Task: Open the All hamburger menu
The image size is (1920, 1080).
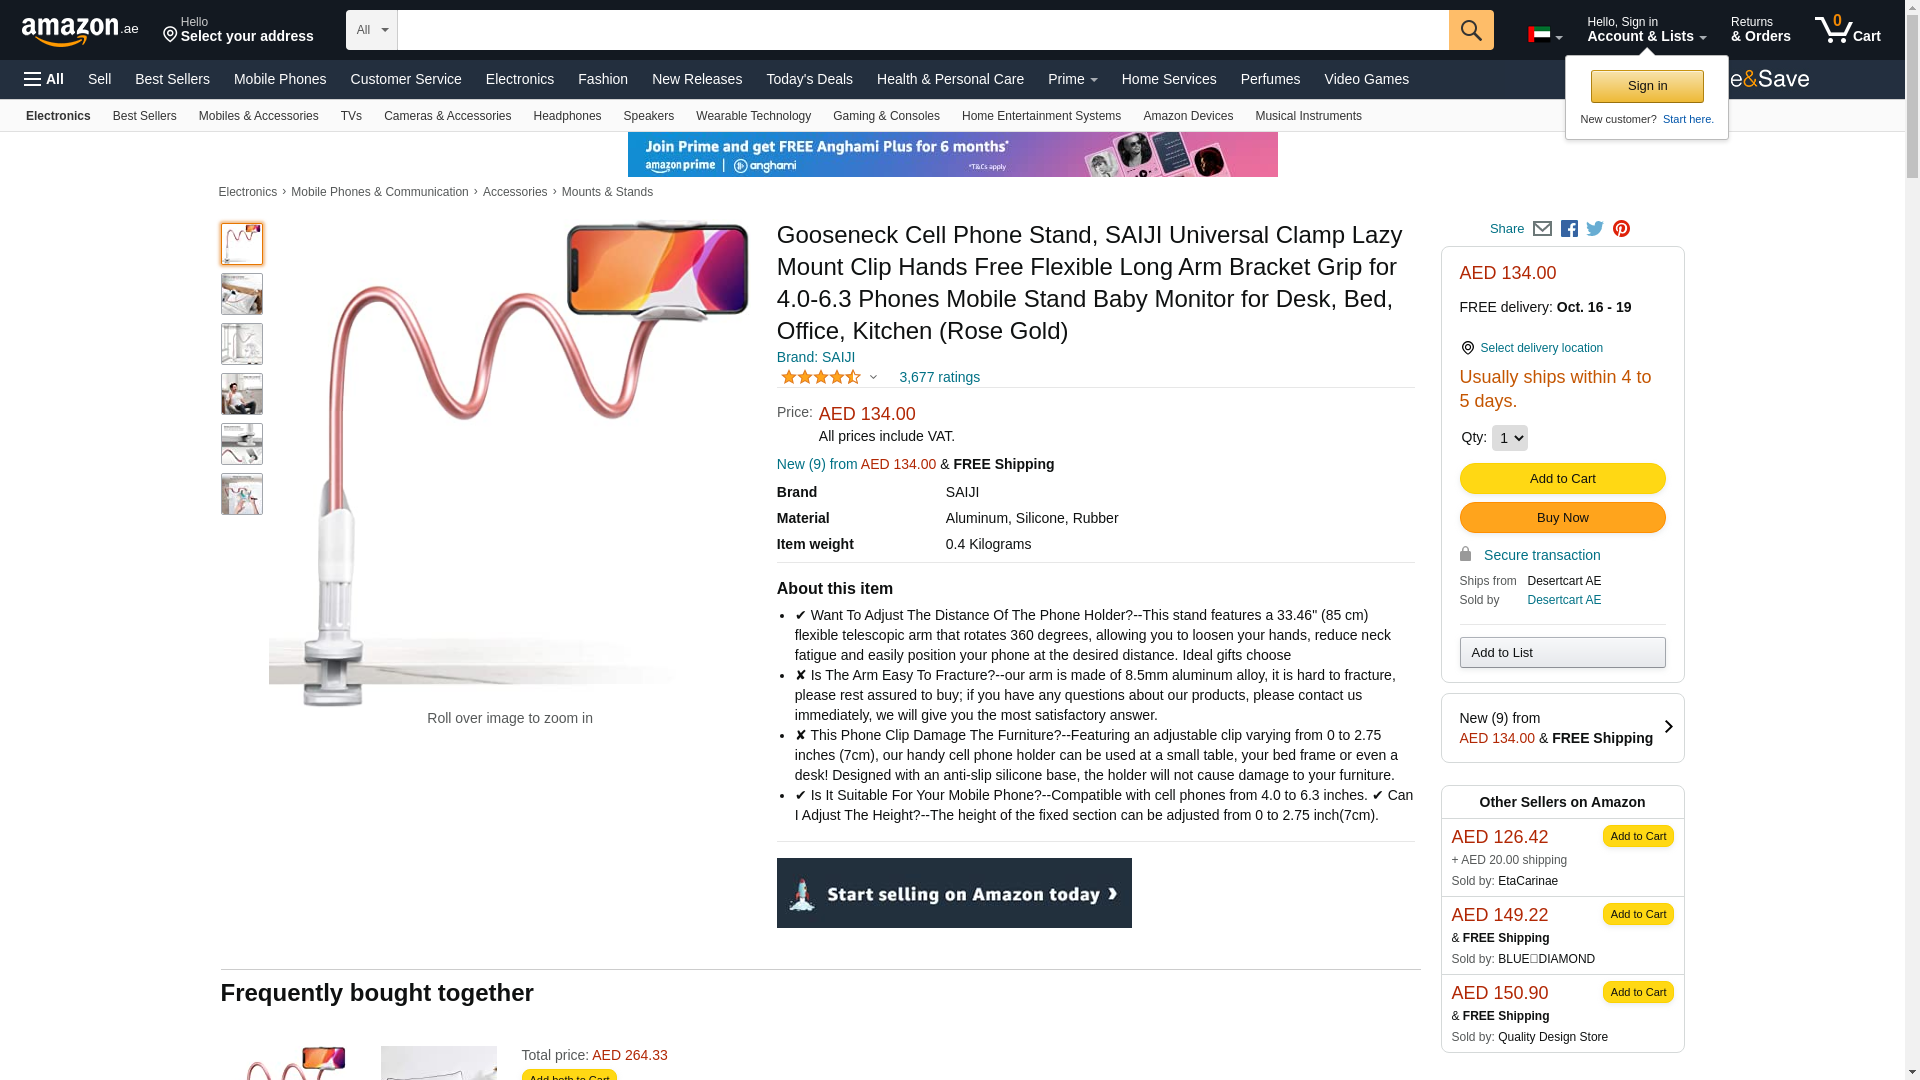Action: tap(44, 79)
